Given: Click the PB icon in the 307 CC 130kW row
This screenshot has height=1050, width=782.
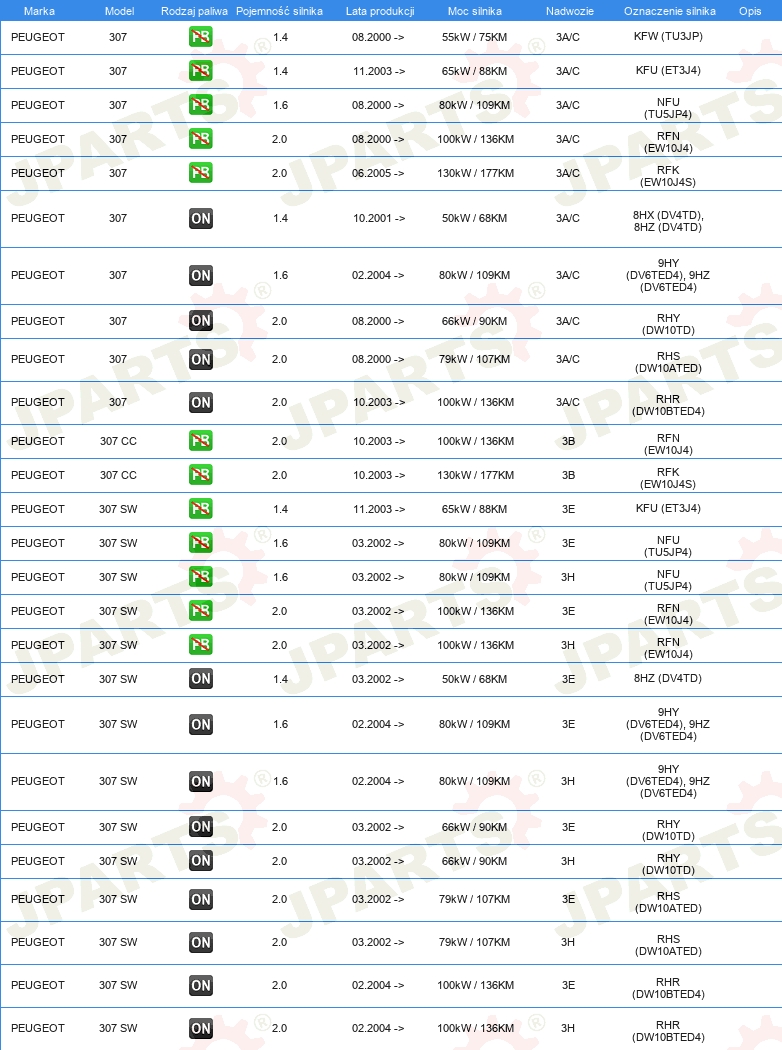Looking at the screenshot, I should point(201,475).
